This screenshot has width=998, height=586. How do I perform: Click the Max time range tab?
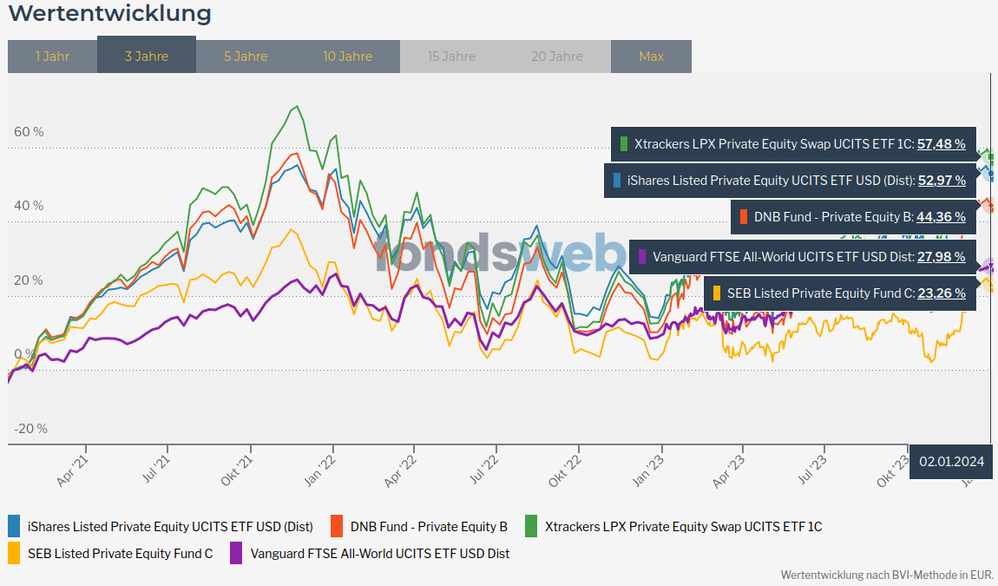pos(651,56)
